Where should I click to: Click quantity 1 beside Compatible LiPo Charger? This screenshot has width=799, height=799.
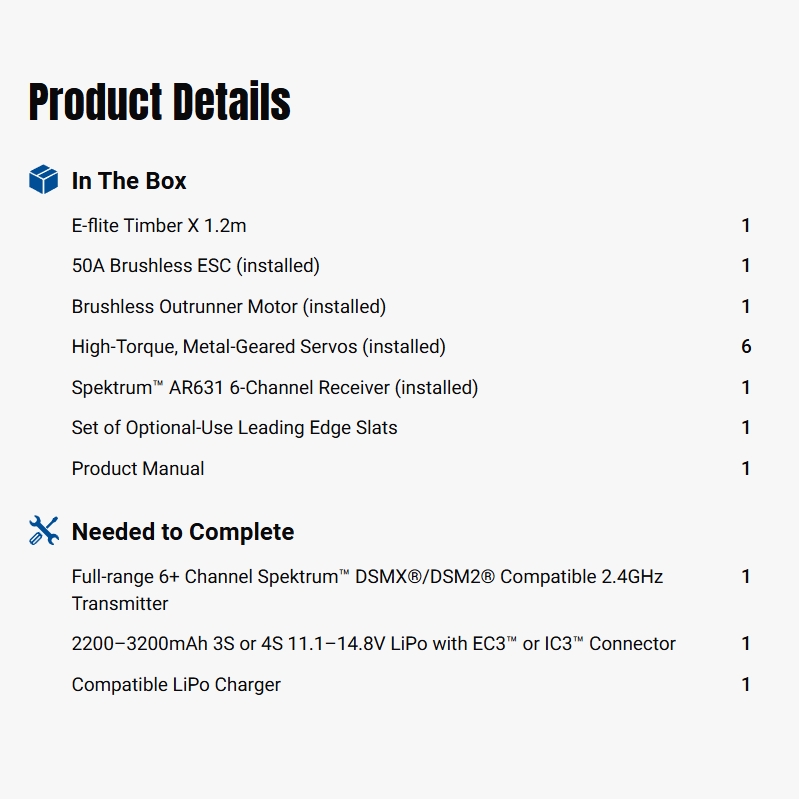[x=746, y=685]
